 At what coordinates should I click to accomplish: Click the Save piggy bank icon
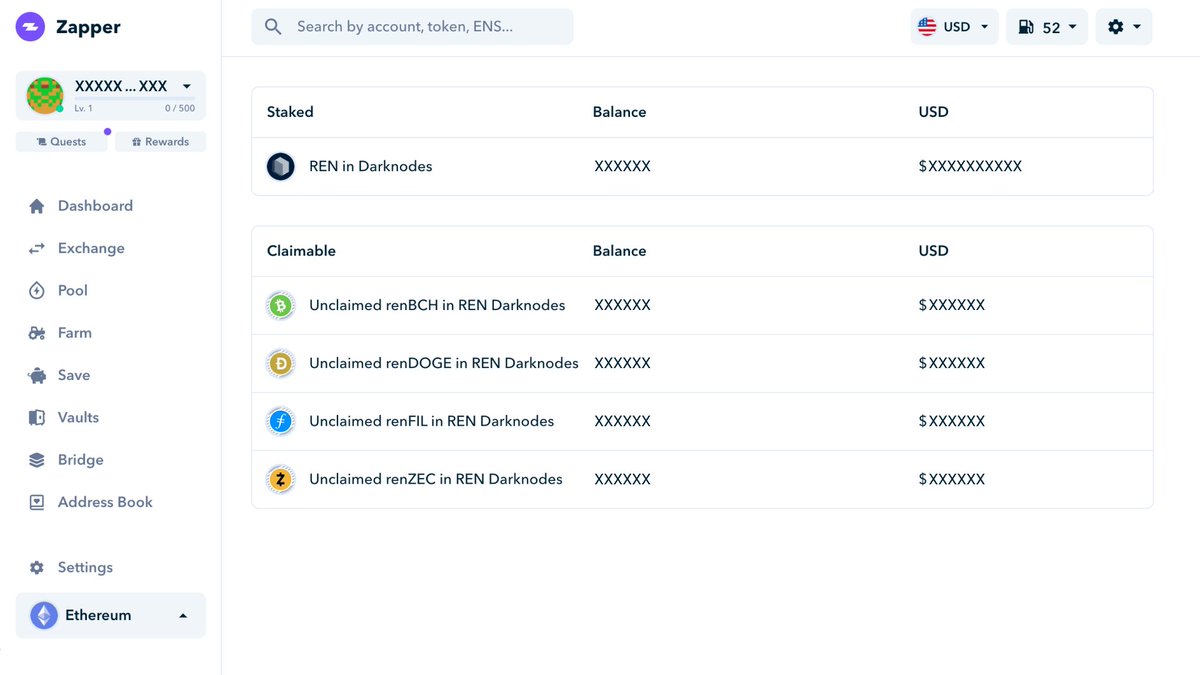pyautogui.click(x=37, y=376)
